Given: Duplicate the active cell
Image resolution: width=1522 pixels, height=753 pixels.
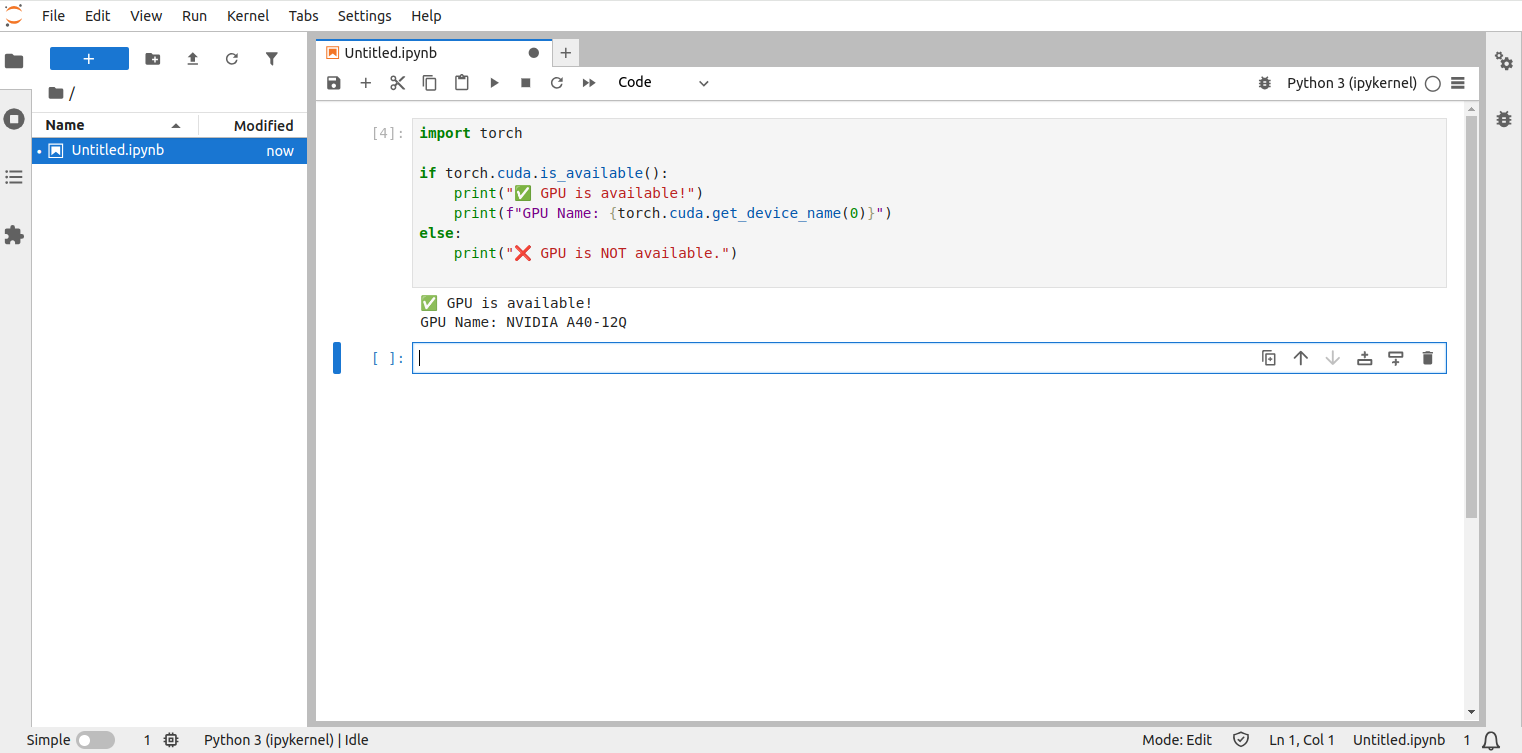Looking at the screenshot, I should click(1269, 358).
